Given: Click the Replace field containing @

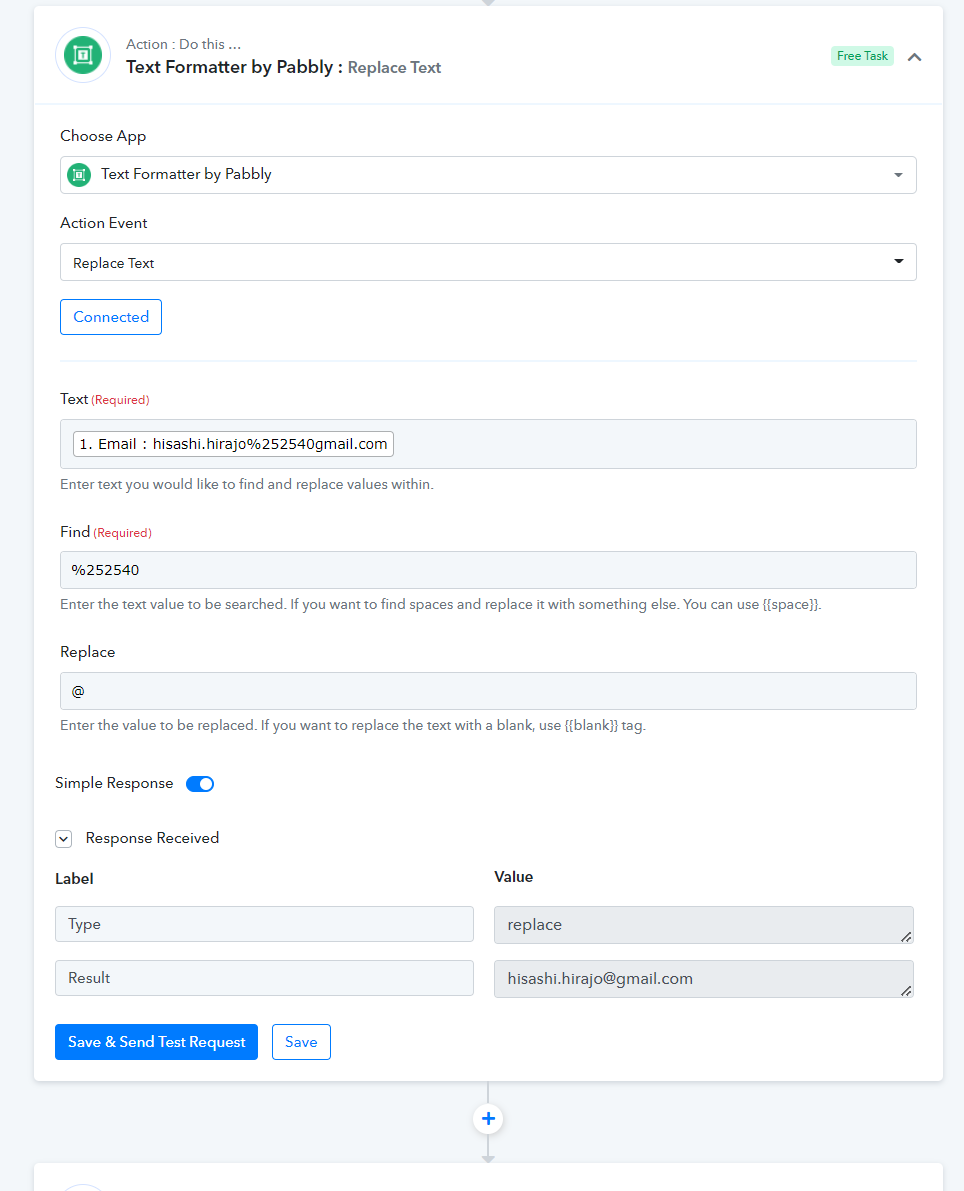Looking at the screenshot, I should (x=488, y=691).
